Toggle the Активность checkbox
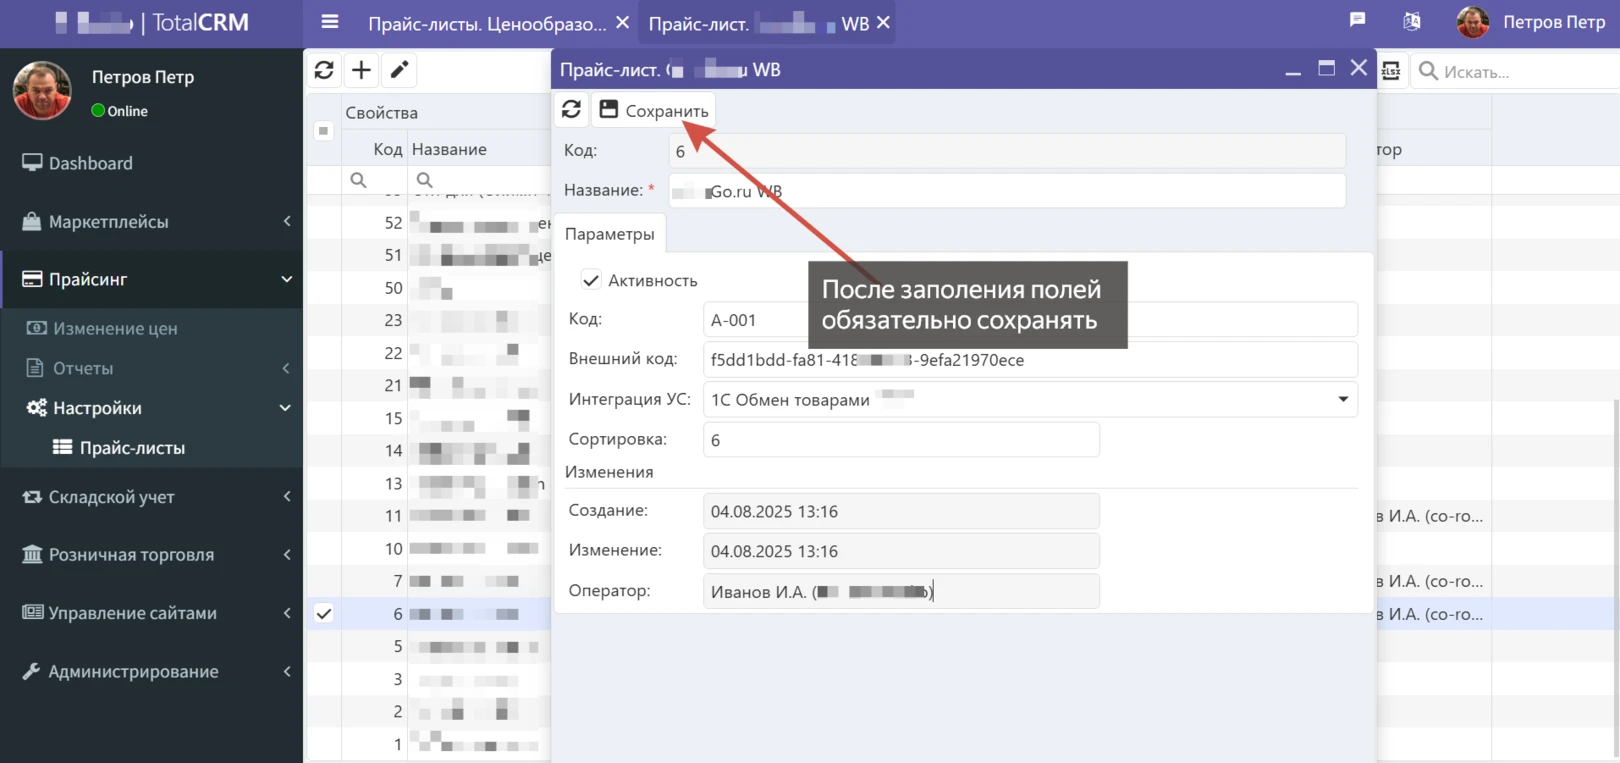 click(x=591, y=281)
